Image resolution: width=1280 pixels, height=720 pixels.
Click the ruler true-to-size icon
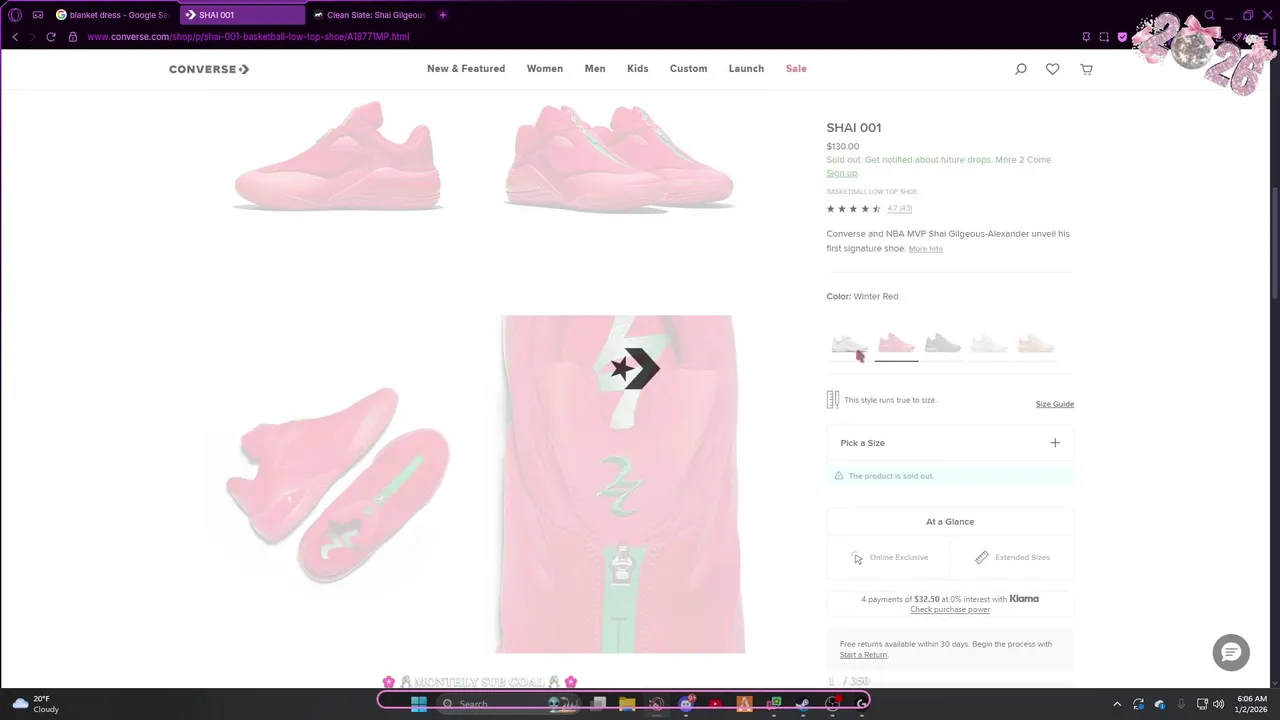[x=832, y=400]
